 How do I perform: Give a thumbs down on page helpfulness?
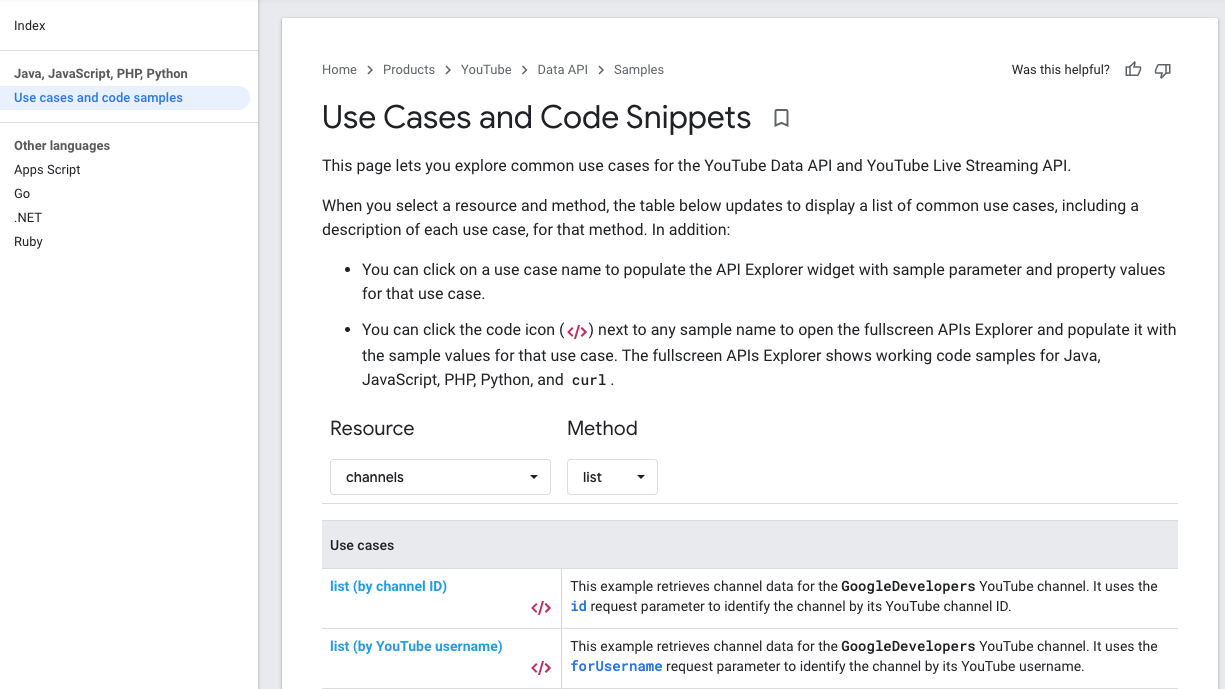(1162, 70)
